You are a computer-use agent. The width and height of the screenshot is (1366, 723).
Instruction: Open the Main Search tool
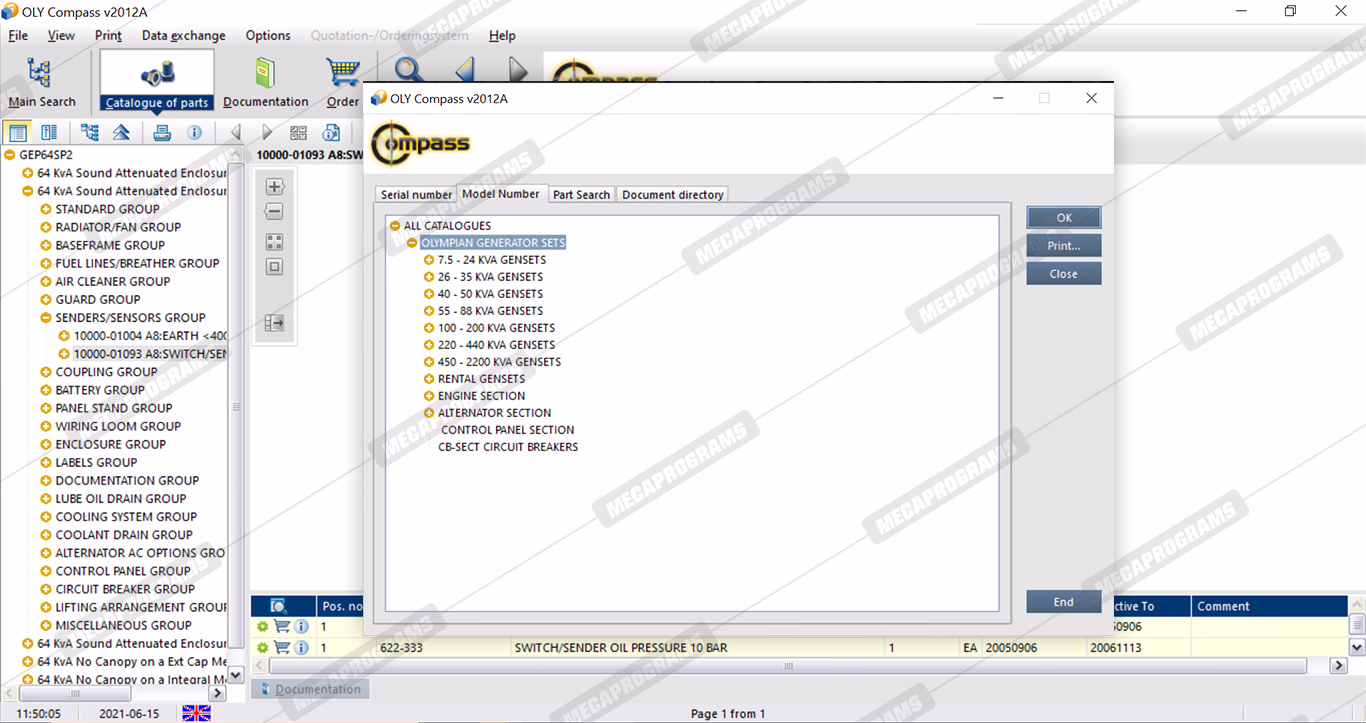point(41,81)
